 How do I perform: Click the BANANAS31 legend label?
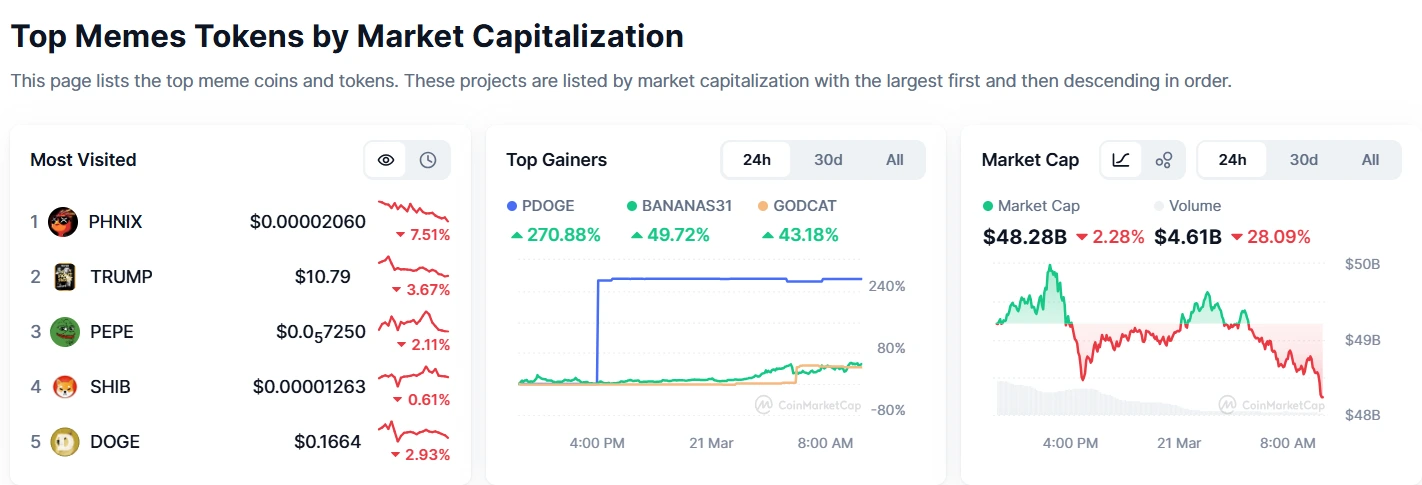[687, 206]
